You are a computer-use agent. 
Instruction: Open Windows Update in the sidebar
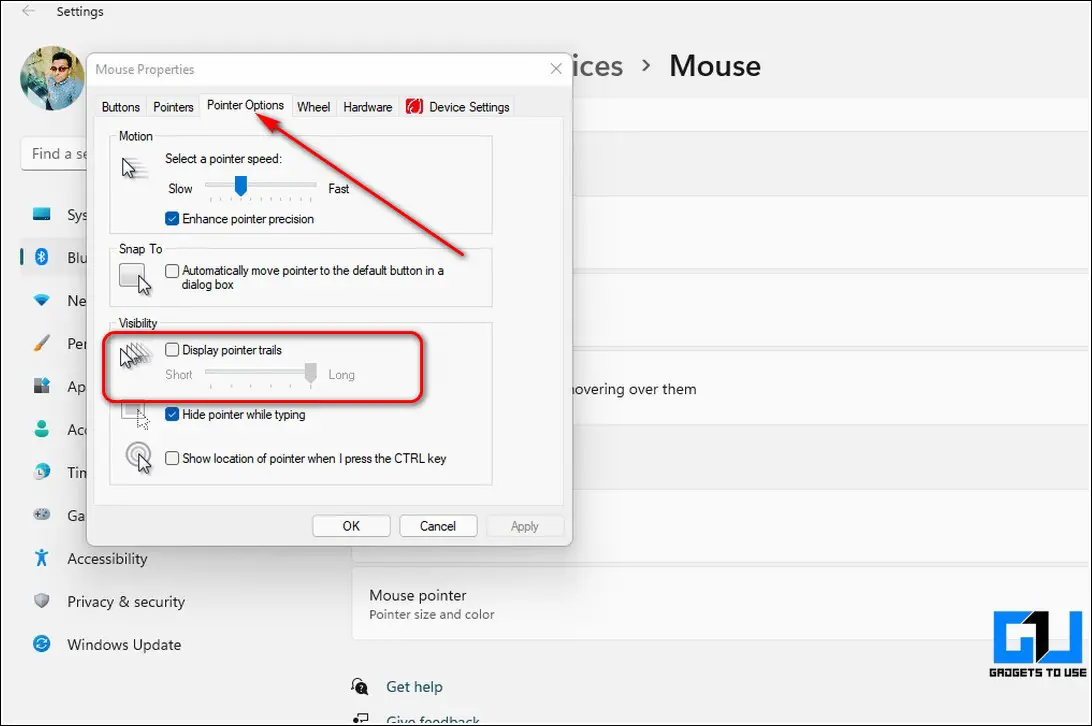[x=124, y=645]
